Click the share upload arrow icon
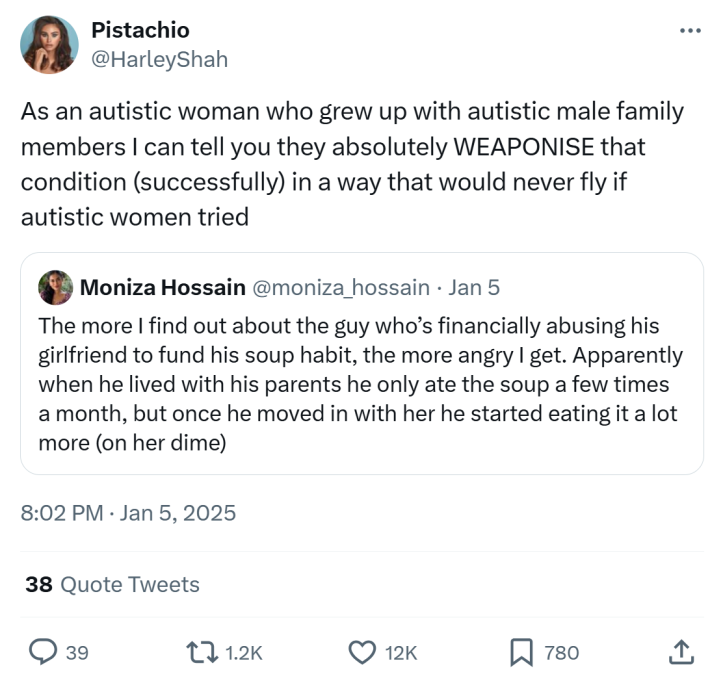The width and height of the screenshot is (710, 685). [x=679, y=652]
